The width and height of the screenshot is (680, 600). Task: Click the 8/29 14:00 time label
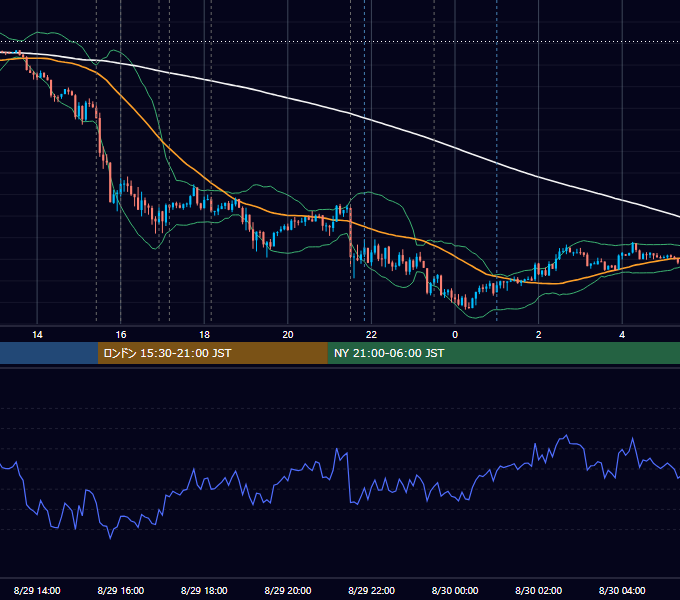pyautogui.click(x=37, y=590)
